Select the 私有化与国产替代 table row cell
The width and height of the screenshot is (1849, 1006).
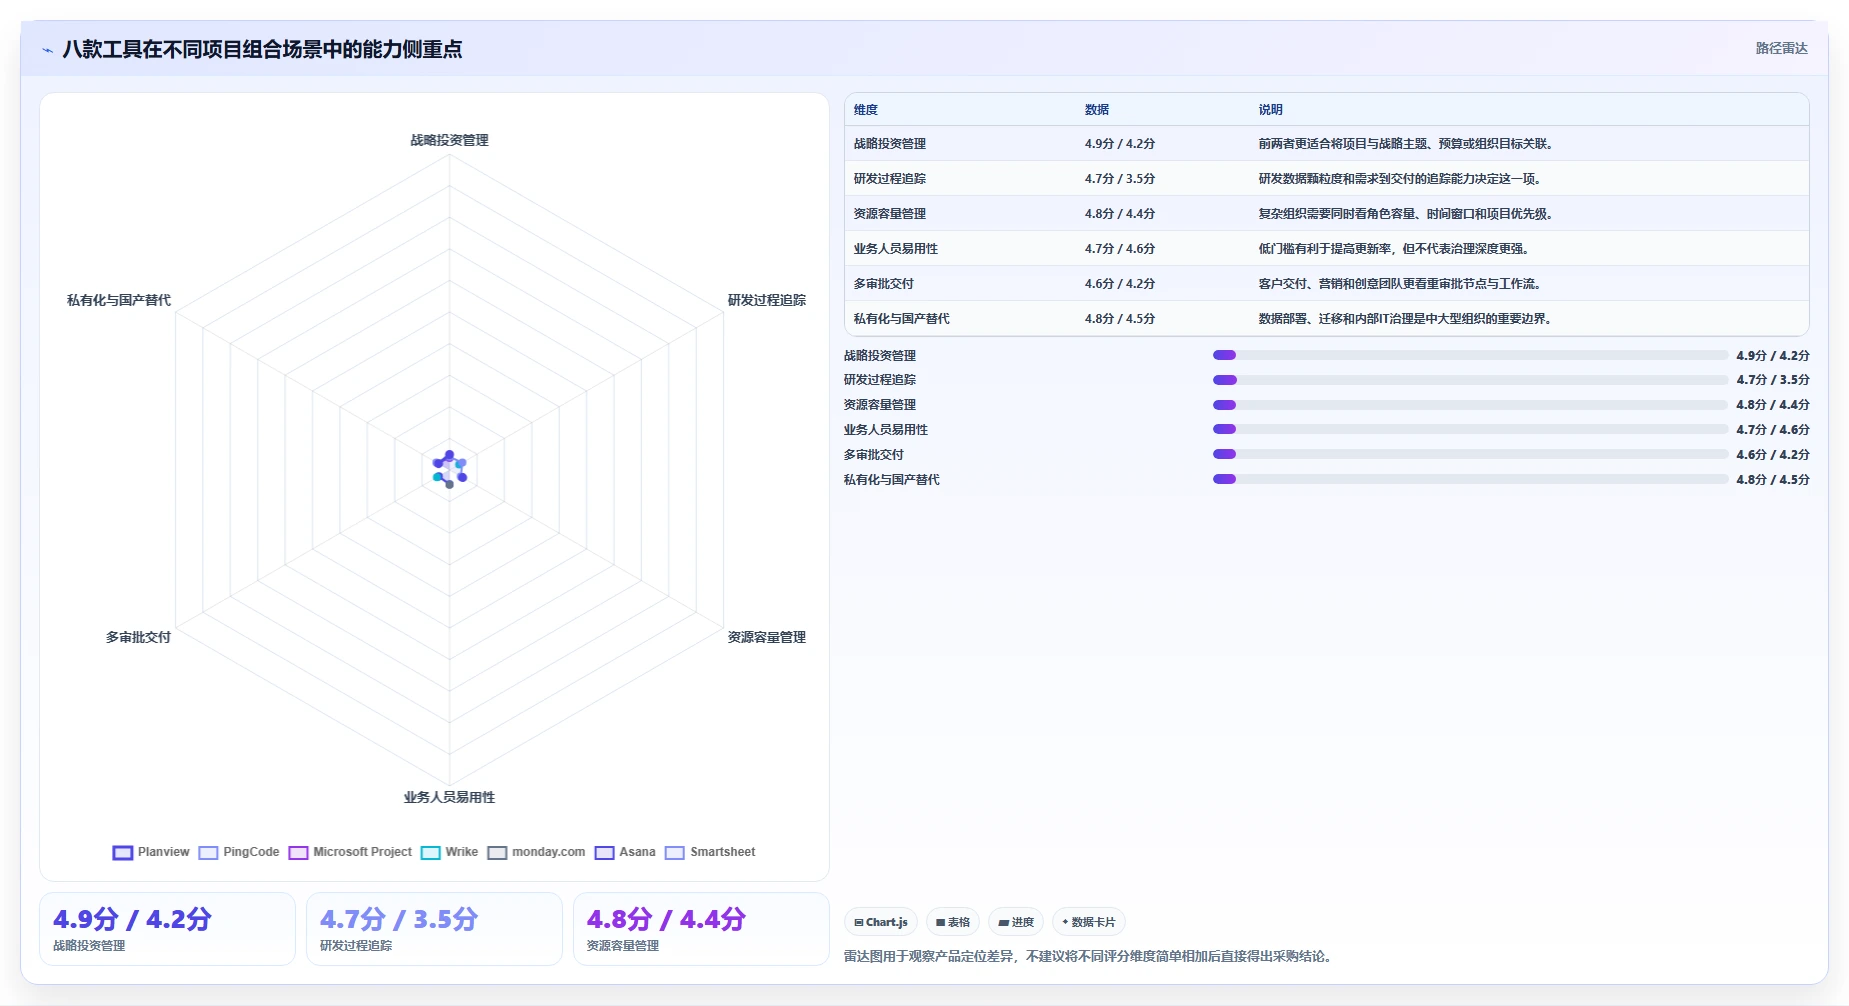pos(902,319)
